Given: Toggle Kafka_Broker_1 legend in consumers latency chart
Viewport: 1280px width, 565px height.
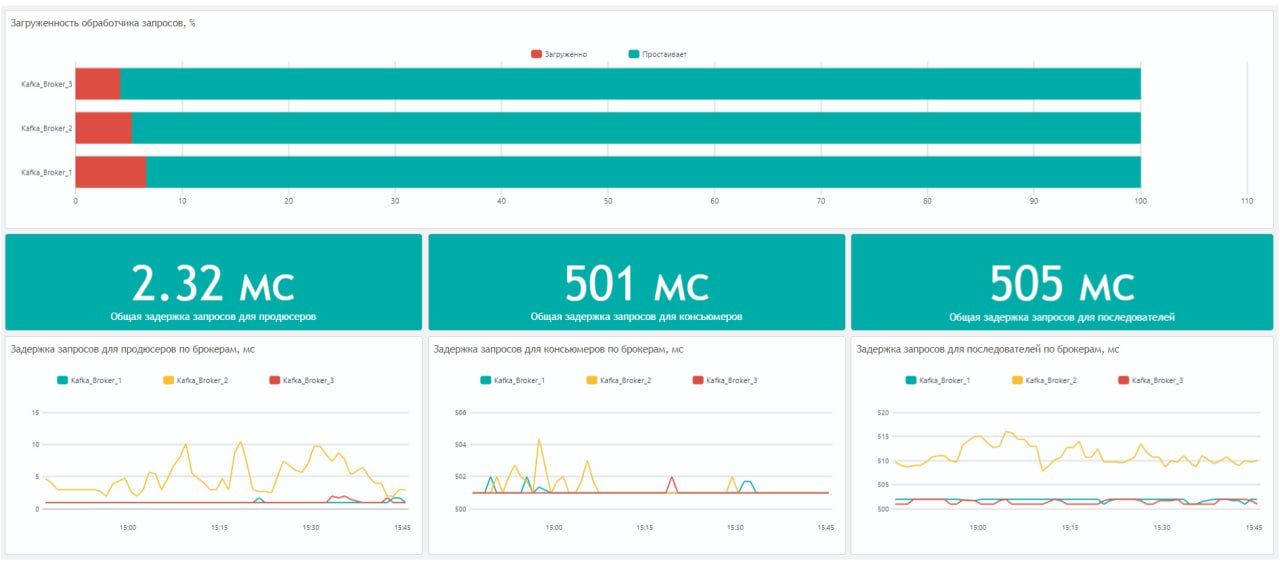Looking at the screenshot, I should coord(513,380).
